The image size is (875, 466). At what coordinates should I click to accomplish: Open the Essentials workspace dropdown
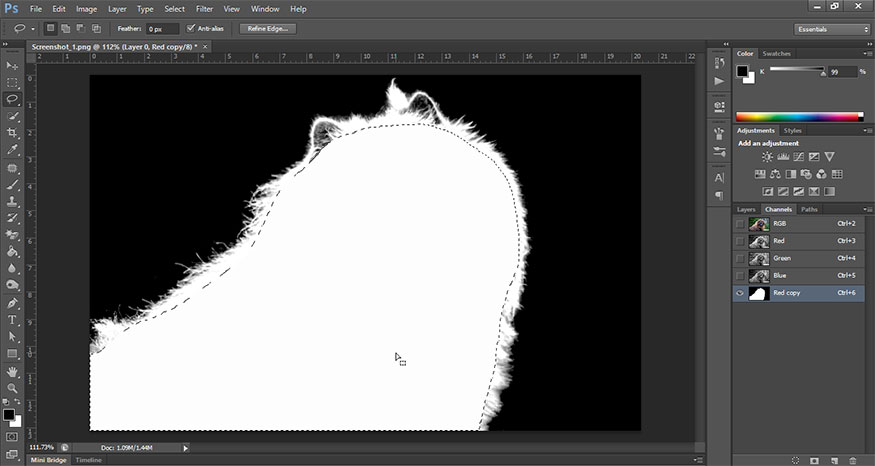pos(831,29)
